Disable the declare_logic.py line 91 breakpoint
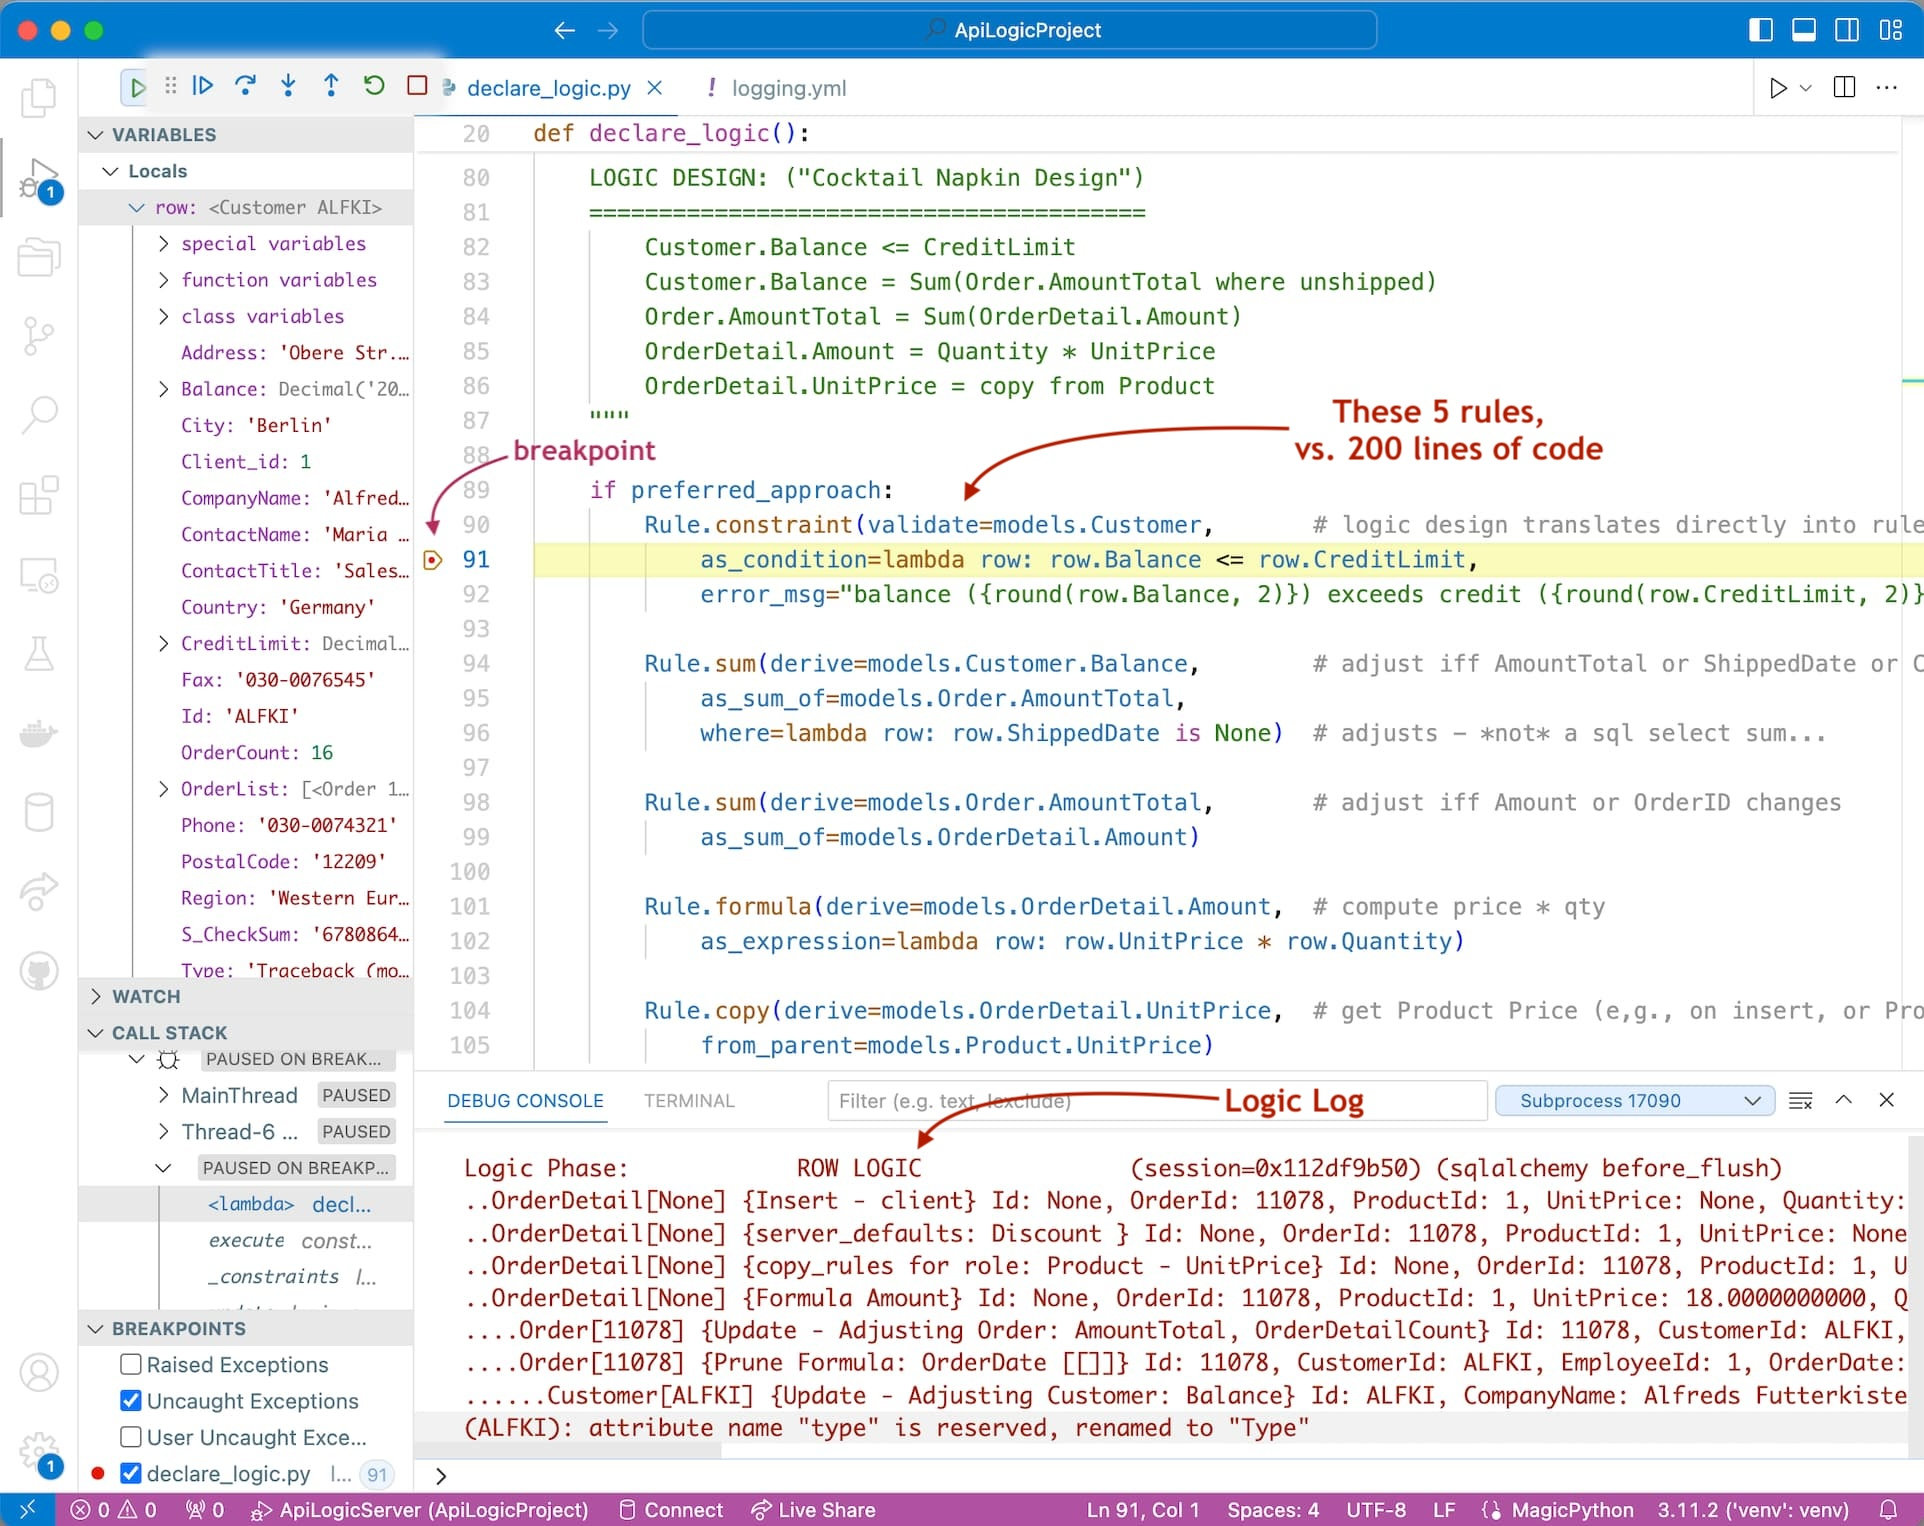 click(x=131, y=1473)
